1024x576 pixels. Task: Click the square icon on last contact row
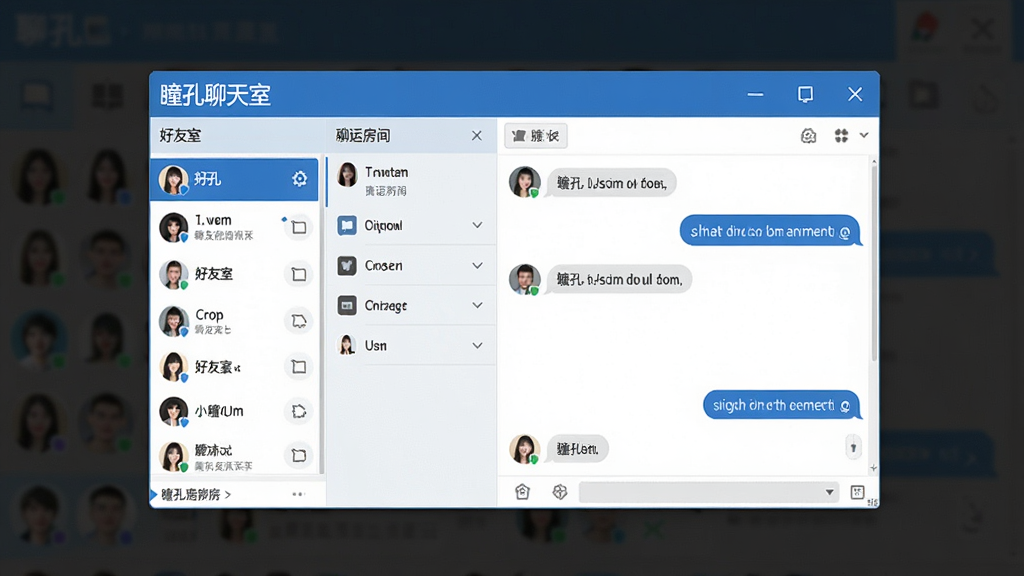tap(299, 455)
